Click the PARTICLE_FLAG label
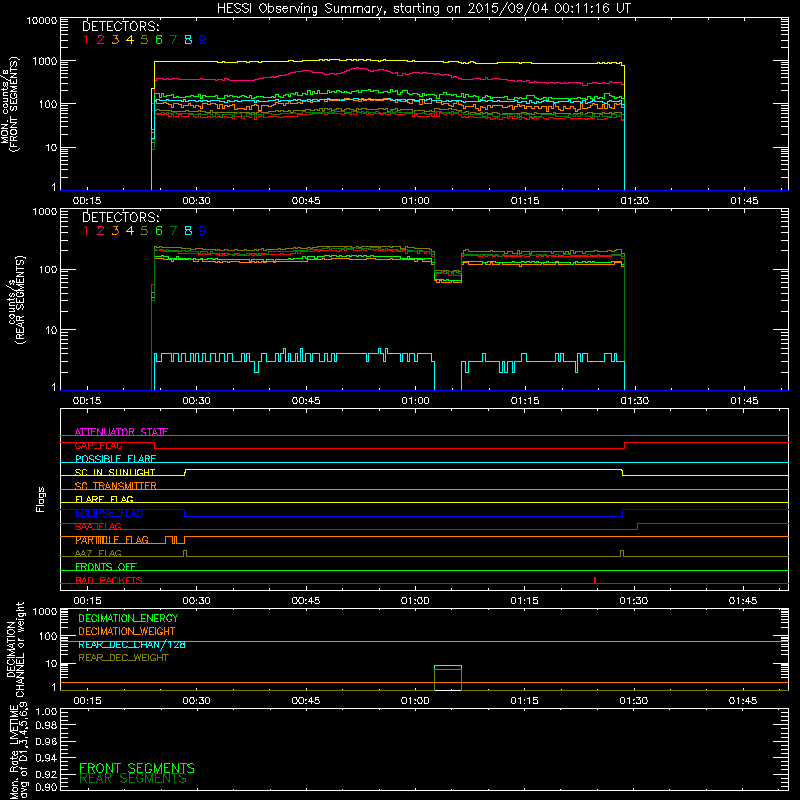This screenshot has width=800, height=800. (112, 540)
